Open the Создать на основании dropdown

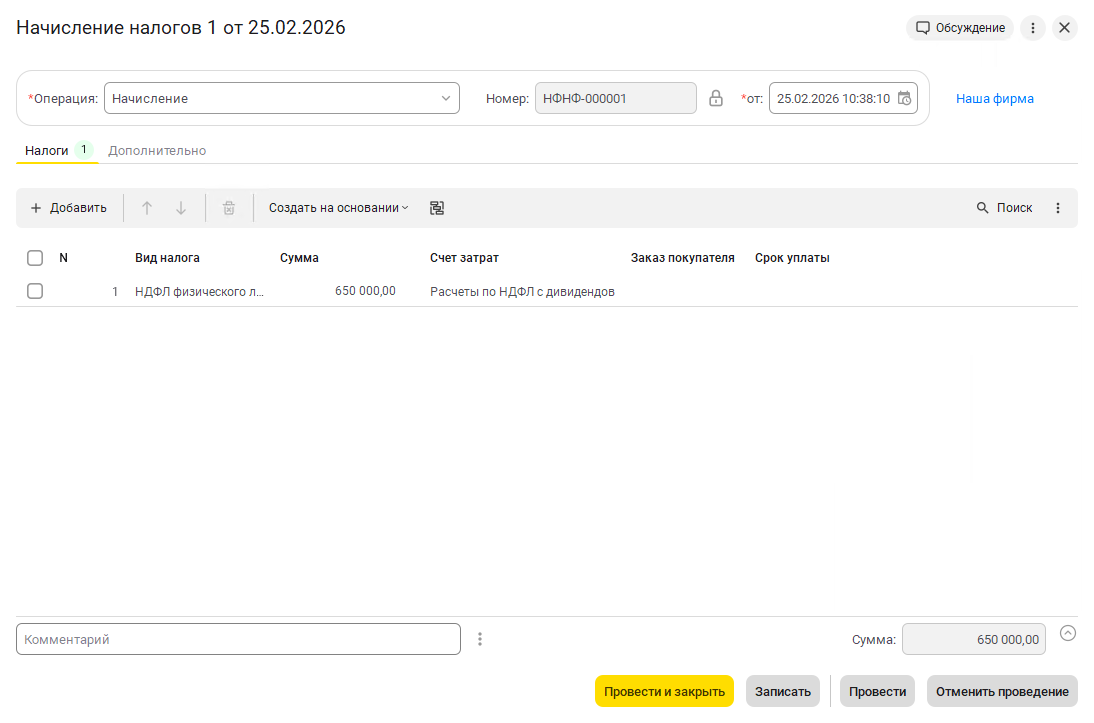[338, 208]
